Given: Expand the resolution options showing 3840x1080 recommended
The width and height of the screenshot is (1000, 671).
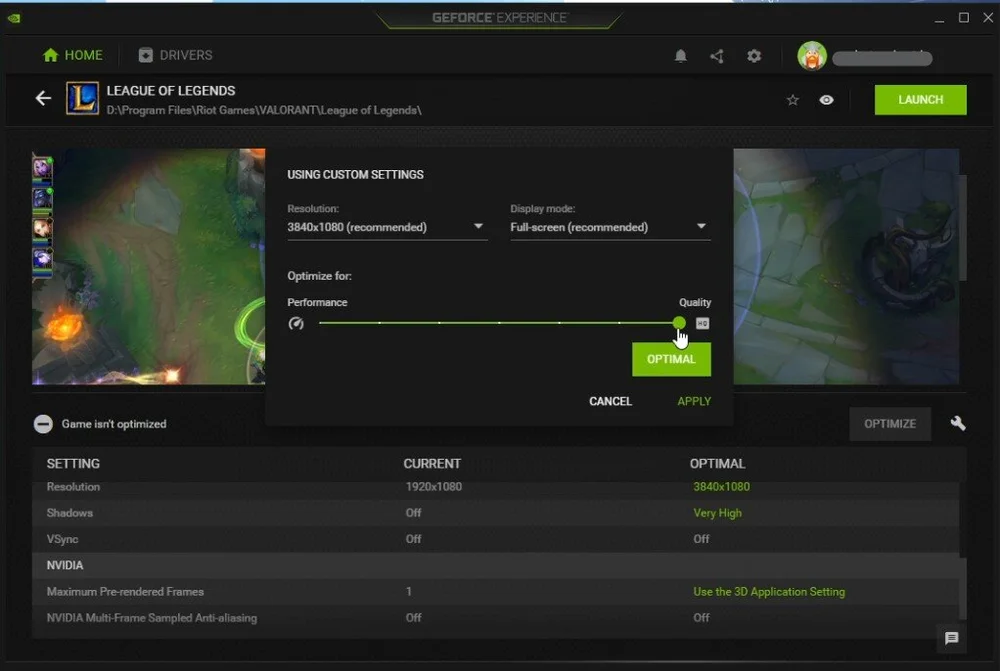Looking at the screenshot, I should click(x=478, y=227).
